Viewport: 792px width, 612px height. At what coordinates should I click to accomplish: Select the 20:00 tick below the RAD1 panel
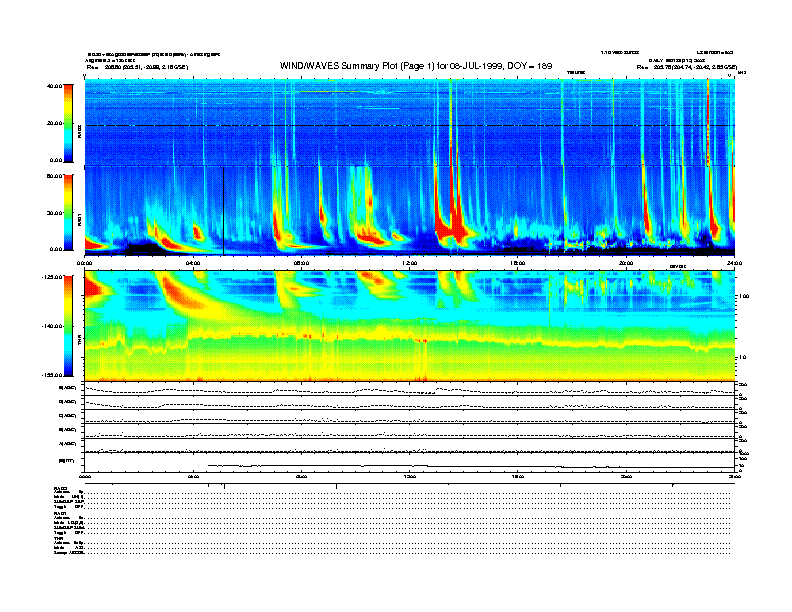coord(626,263)
